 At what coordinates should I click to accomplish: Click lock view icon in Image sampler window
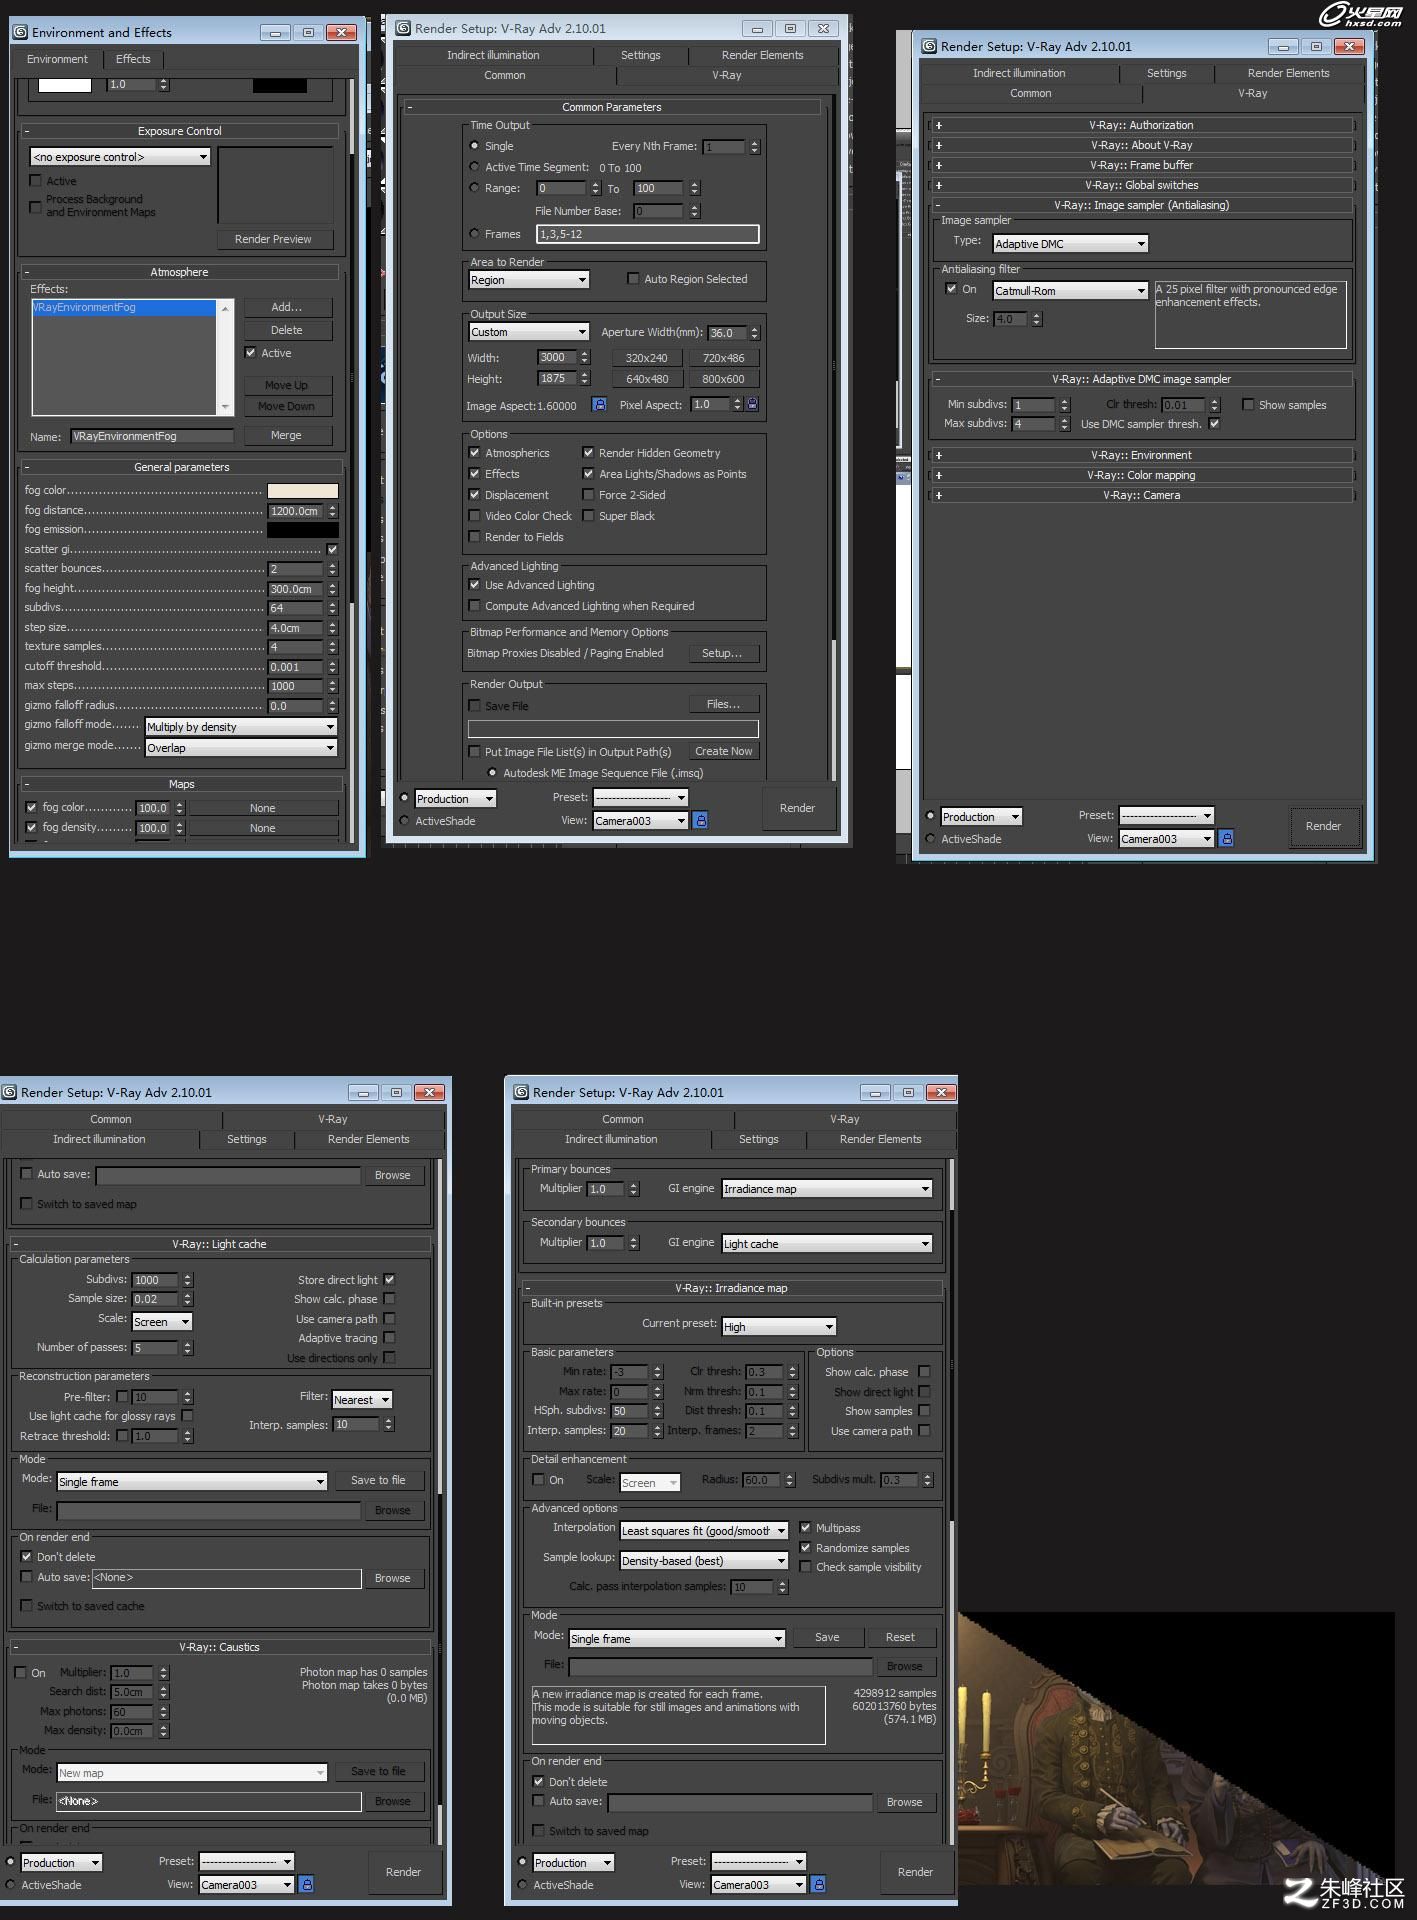(1227, 838)
